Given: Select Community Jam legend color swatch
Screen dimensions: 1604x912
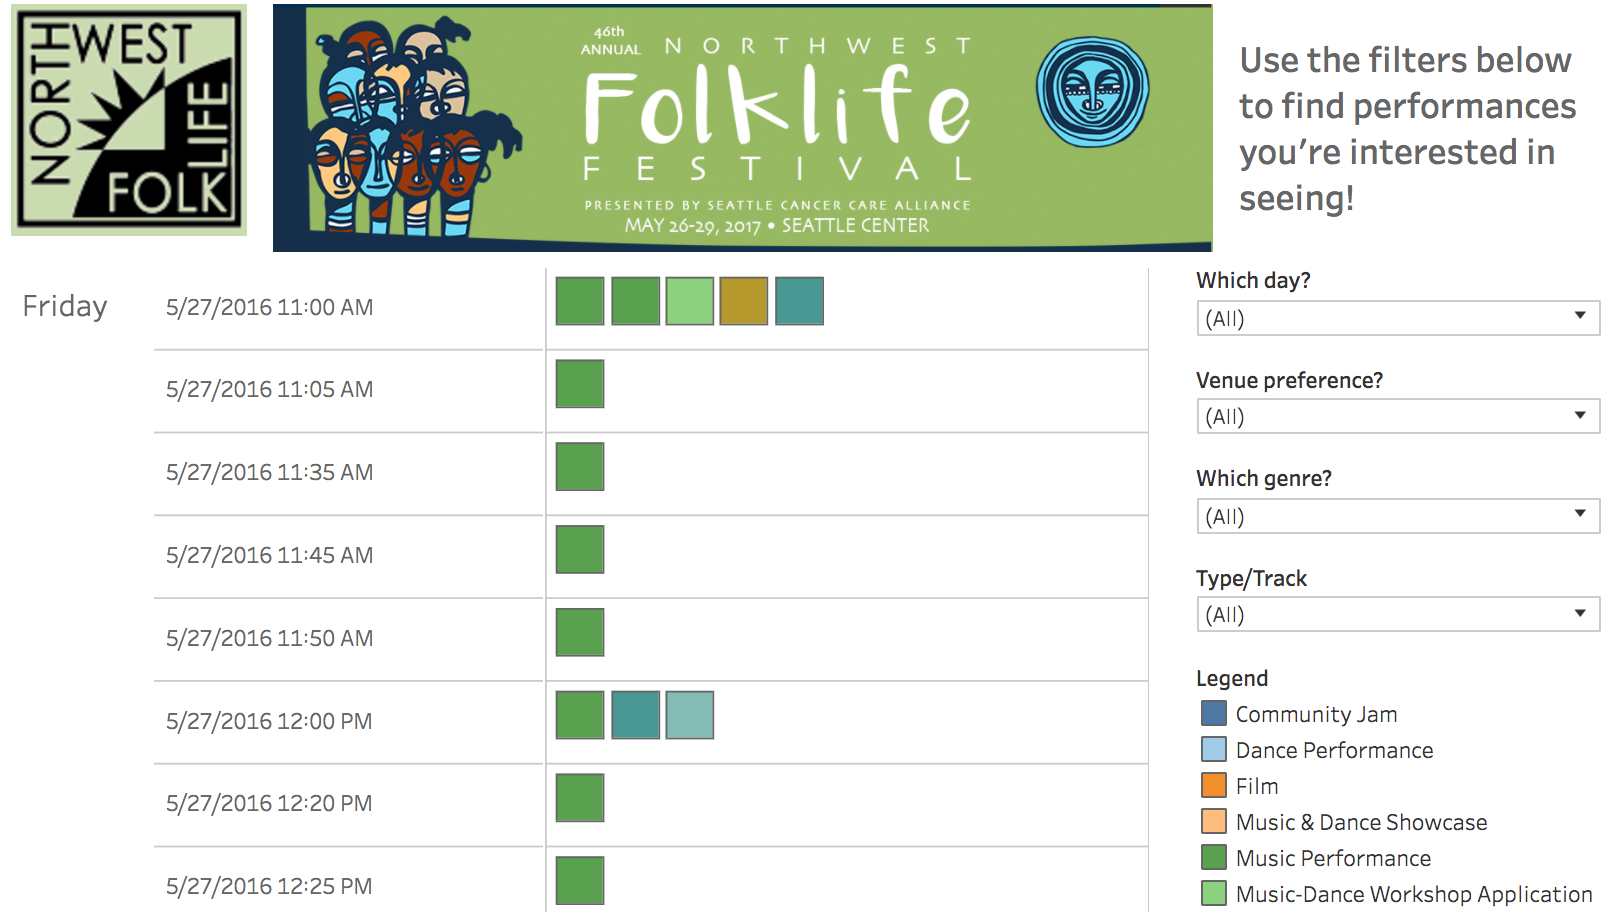Looking at the screenshot, I should tap(1214, 713).
